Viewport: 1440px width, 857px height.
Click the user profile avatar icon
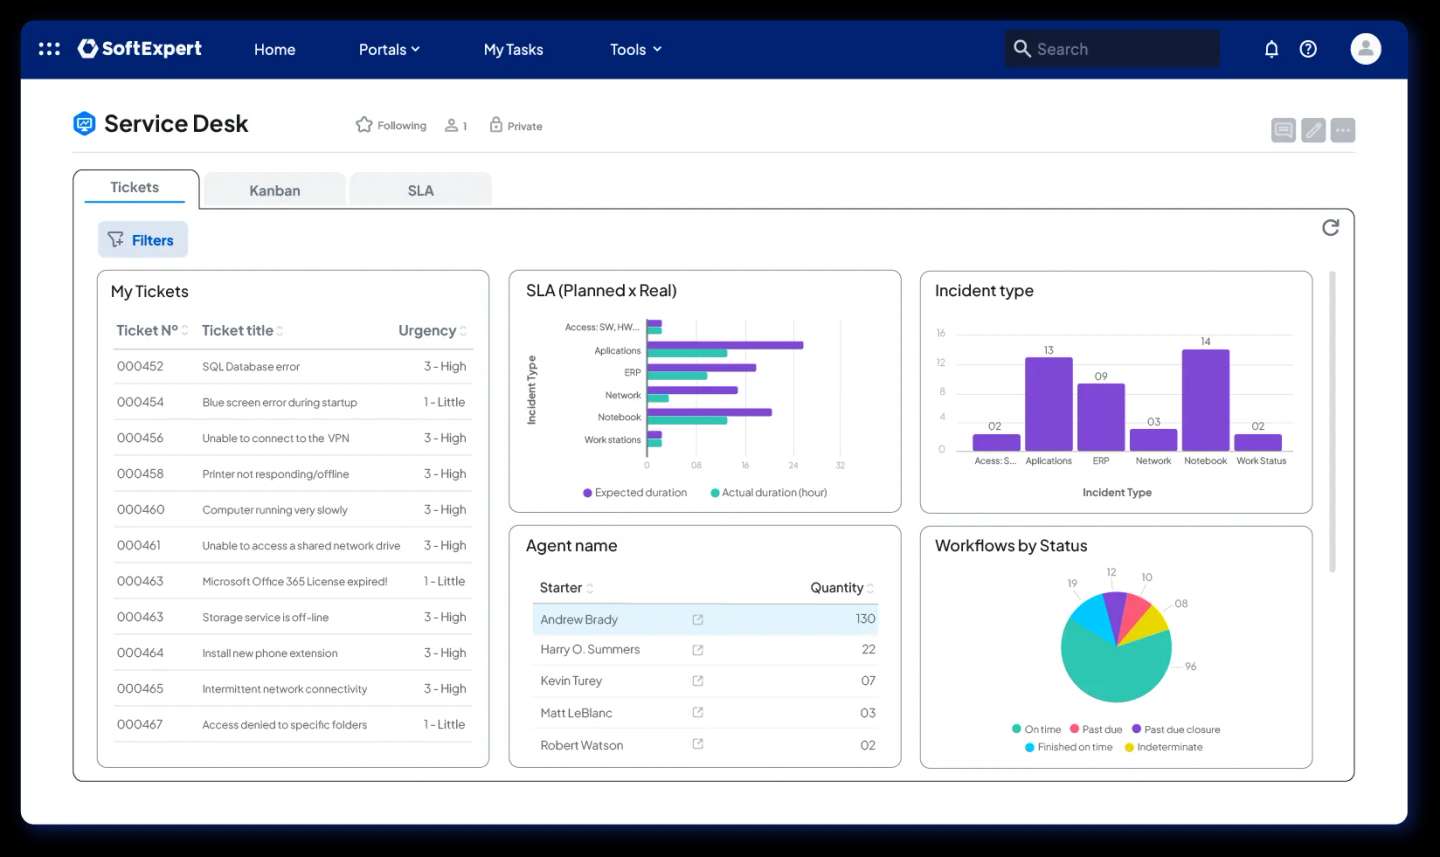coord(1365,48)
